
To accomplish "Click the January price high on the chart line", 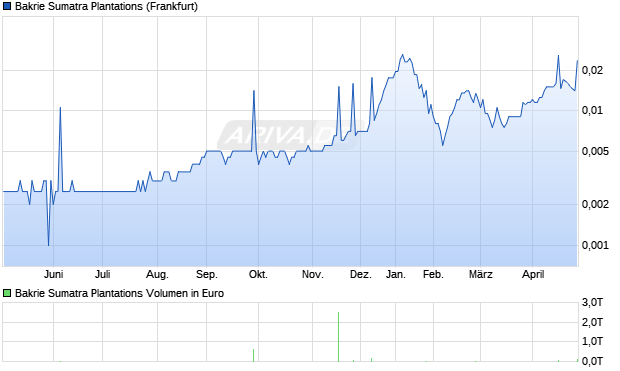I will pyautogui.click(x=403, y=55).
